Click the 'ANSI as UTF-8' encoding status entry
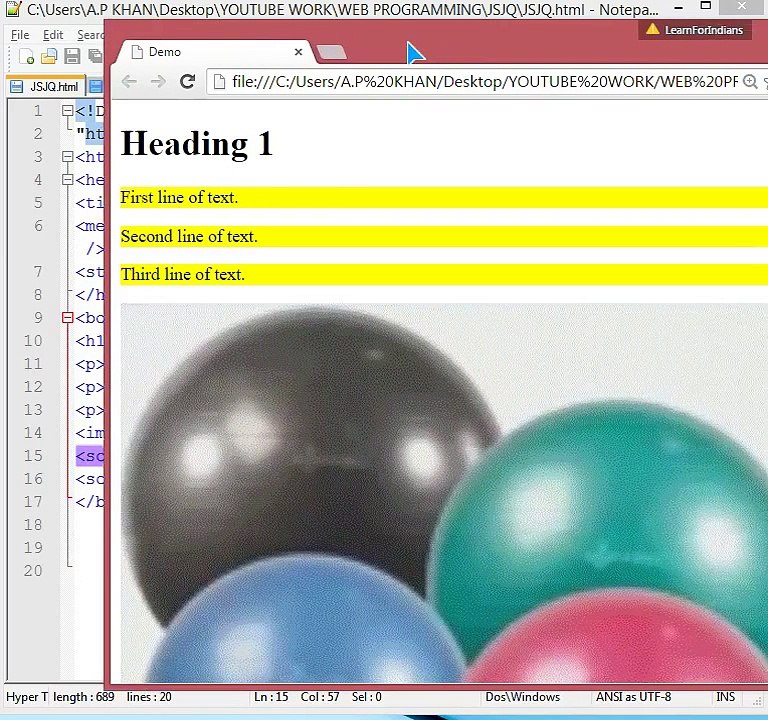This screenshot has width=768, height=720. pyautogui.click(x=633, y=697)
